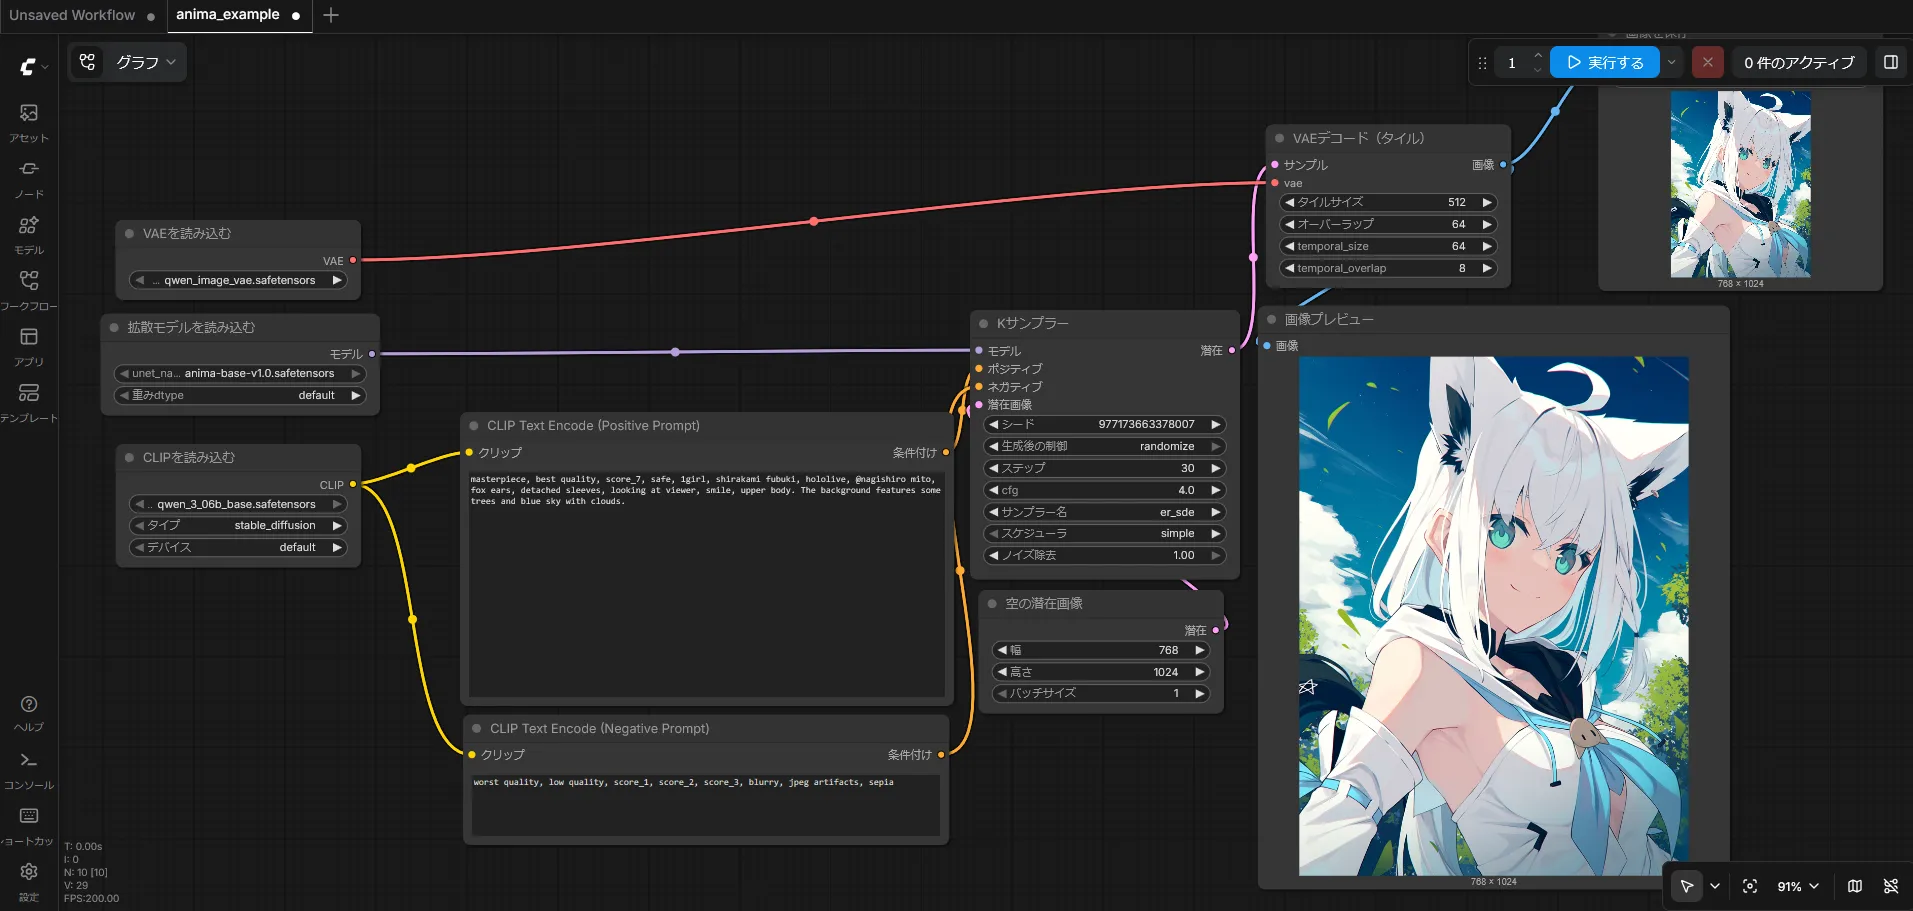Open the 生成後の制御 randomize combo box
The height and width of the screenshot is (911, 1913).
coord(1105,447)
